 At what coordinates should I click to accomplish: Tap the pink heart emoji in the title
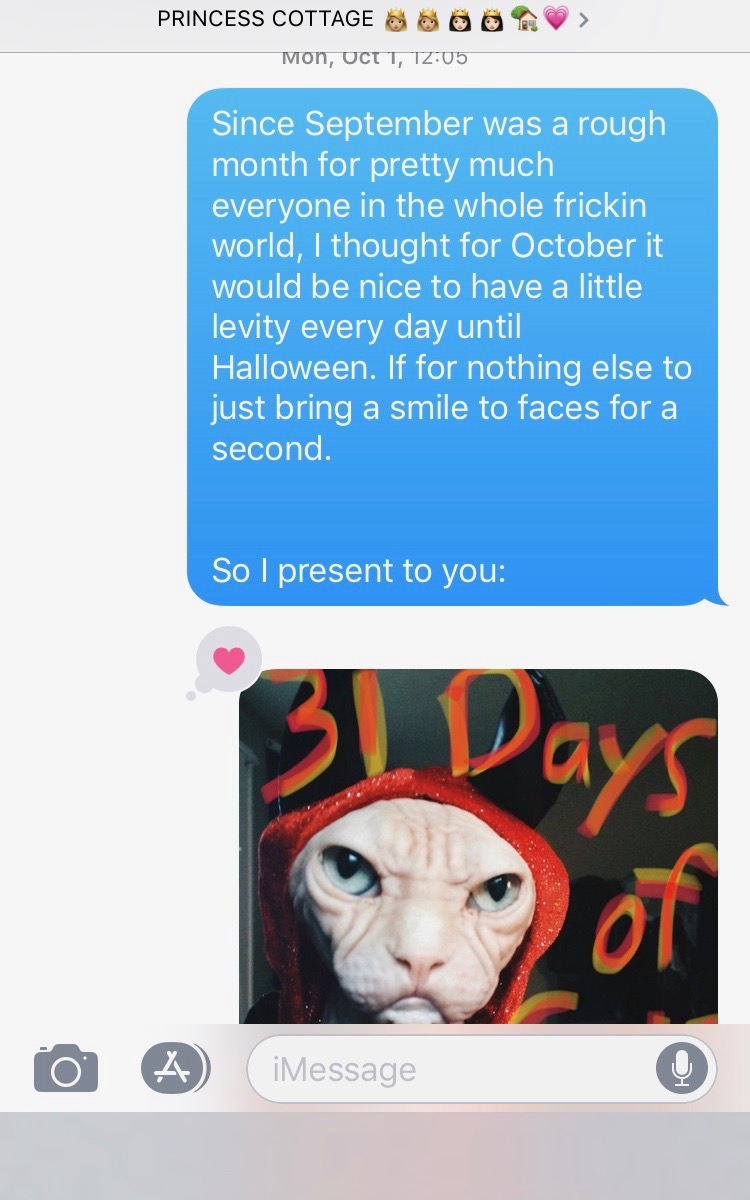(556, 19)
